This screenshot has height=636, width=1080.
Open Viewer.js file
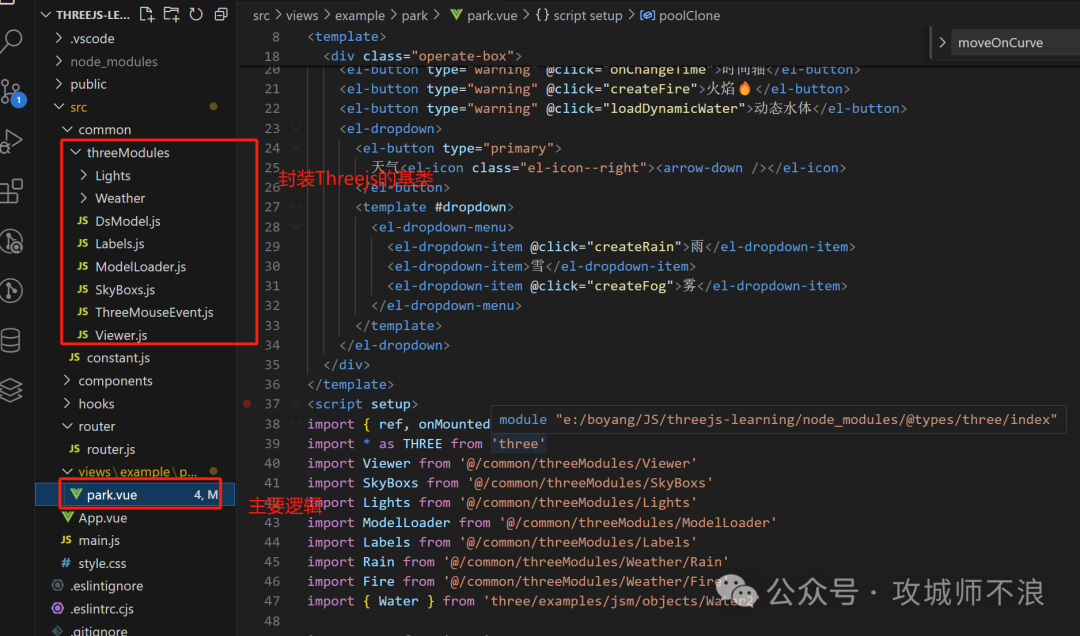click(121, 336)
